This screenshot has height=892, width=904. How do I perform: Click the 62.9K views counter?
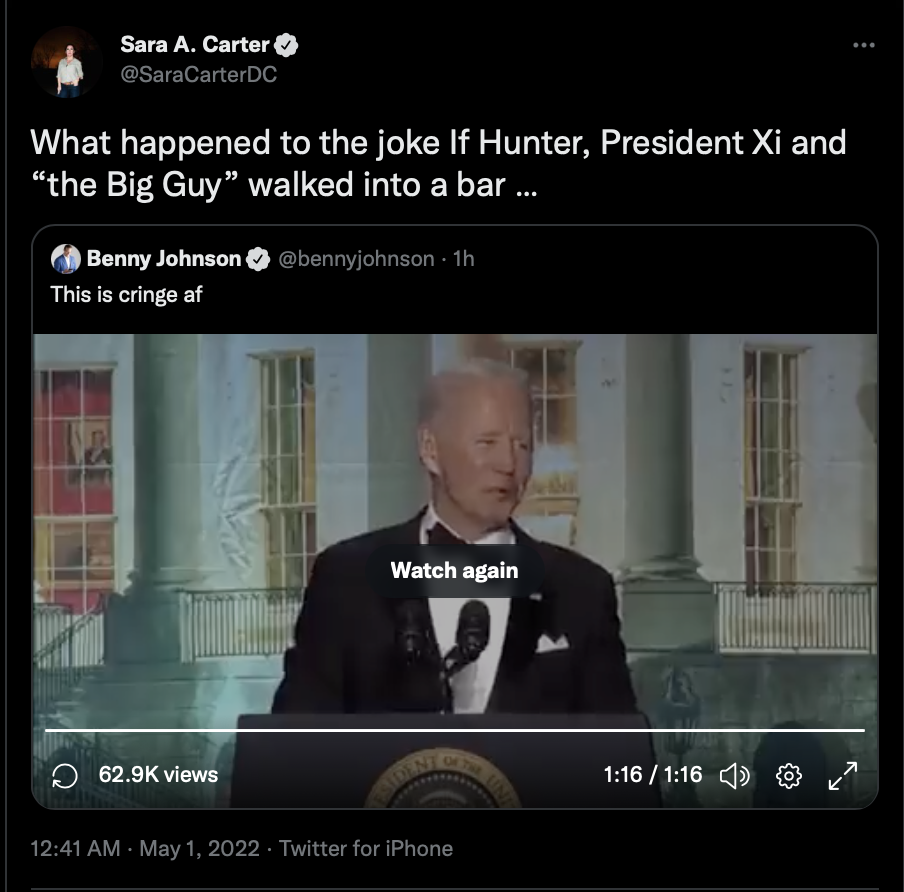(x=159, y=775)
